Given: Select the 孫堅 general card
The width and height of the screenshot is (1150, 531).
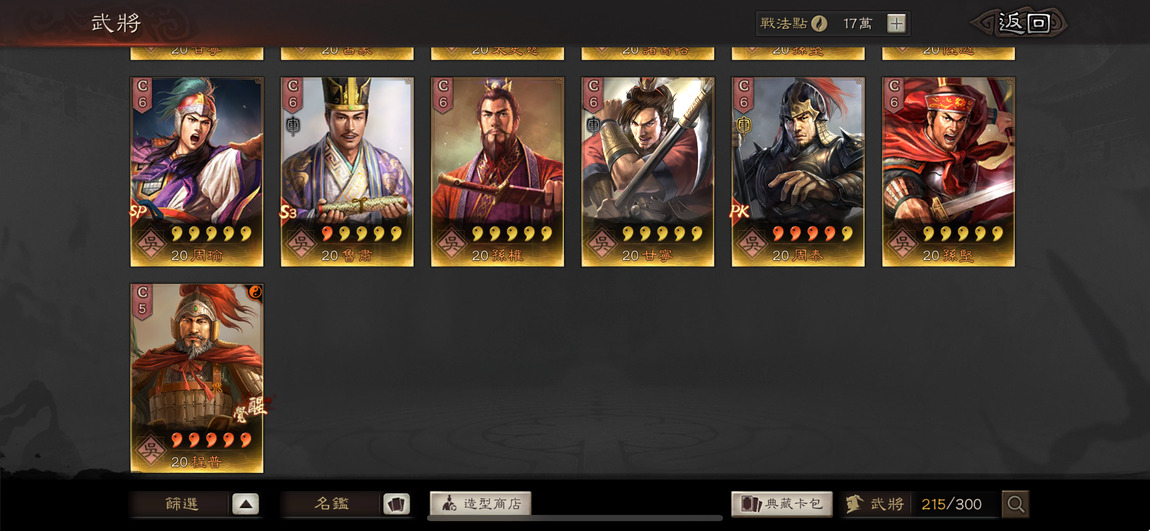Looking at the screenshot, I should pyautogui.click(x=948, y=172).
